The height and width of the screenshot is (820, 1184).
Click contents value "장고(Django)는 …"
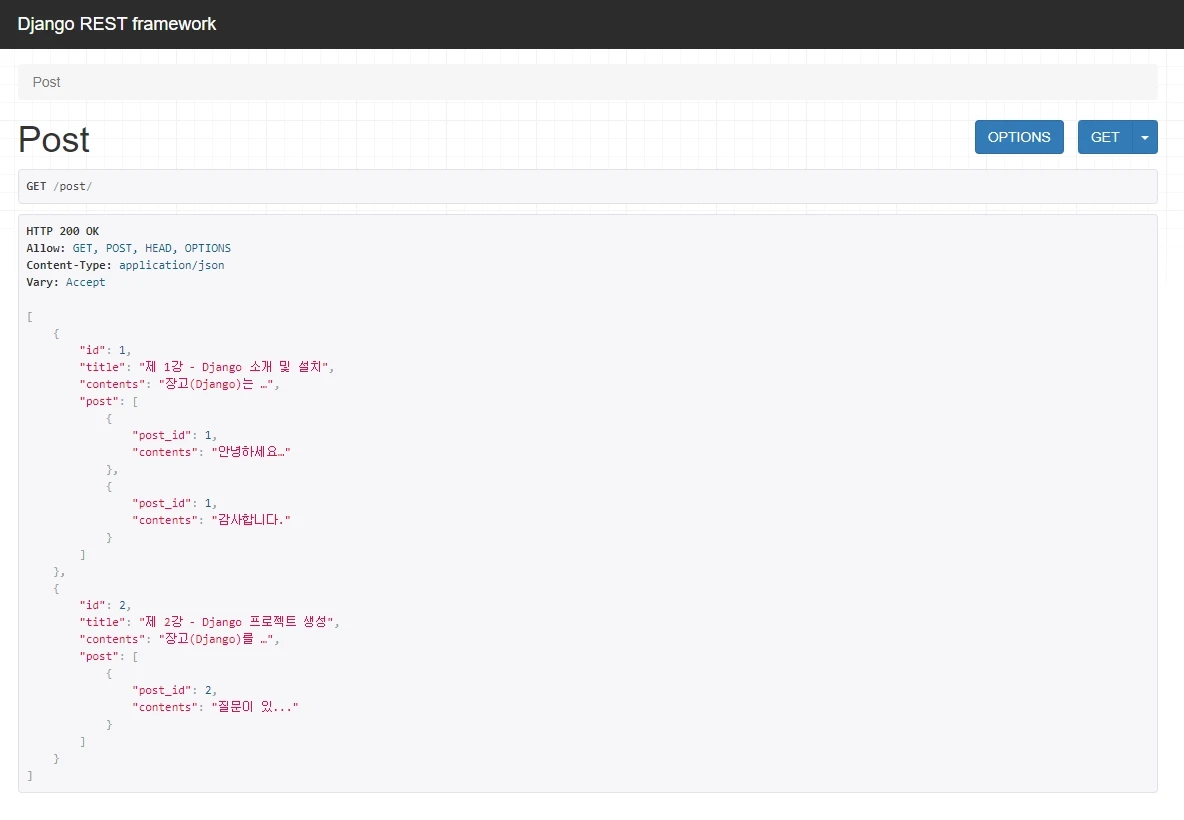213,384
